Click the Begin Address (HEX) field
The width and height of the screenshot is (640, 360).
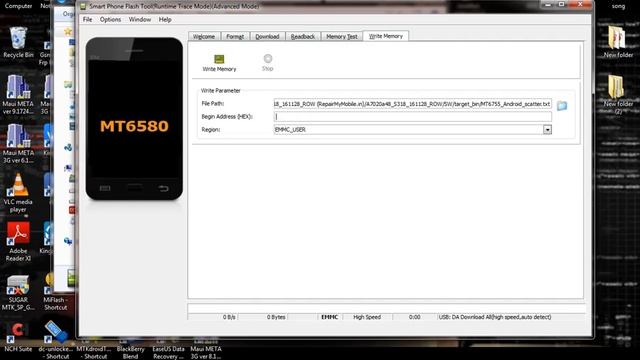click(412, 117)
